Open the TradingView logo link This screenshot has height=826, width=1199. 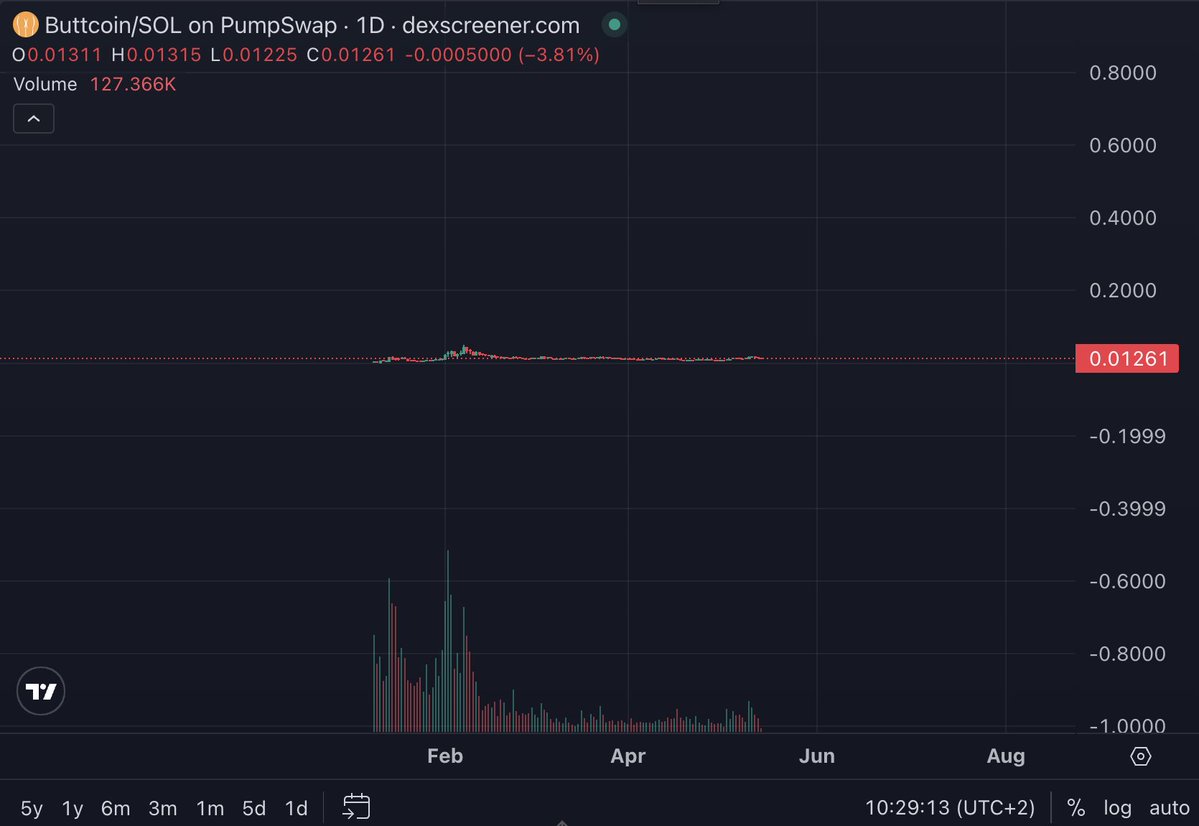41,691
